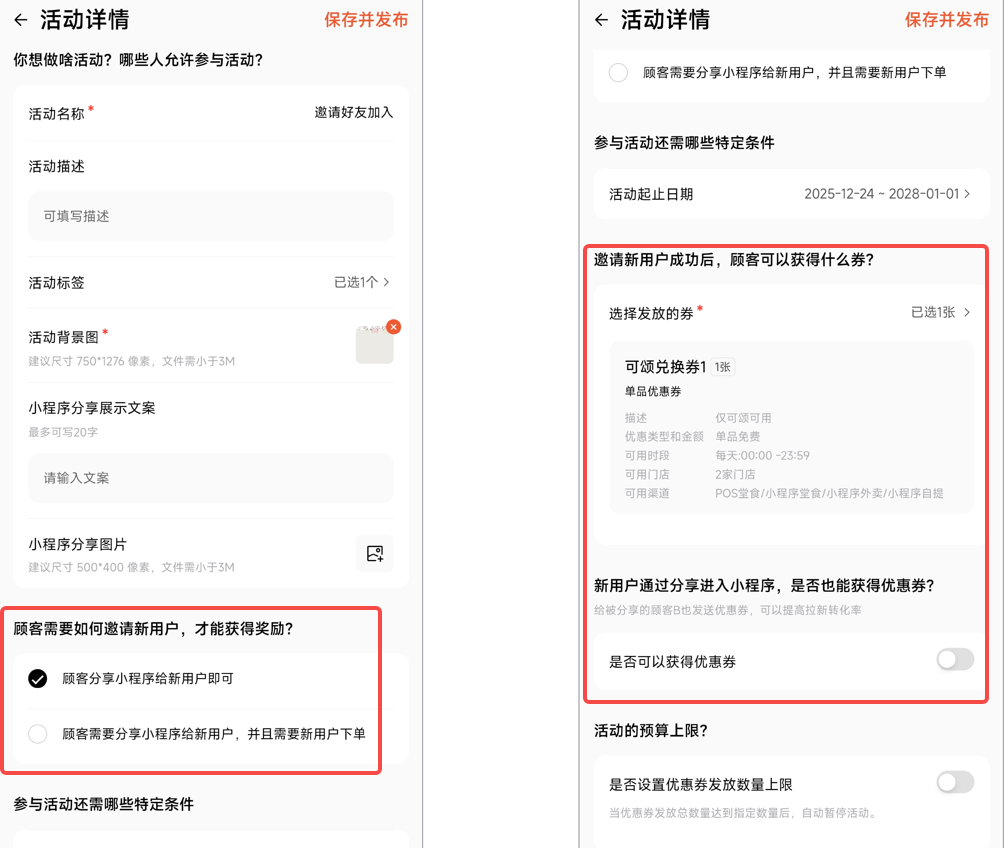Screen dimensions: 1005x848
Task: Tap back arrow on left screen
Action: tap(20, 20)
